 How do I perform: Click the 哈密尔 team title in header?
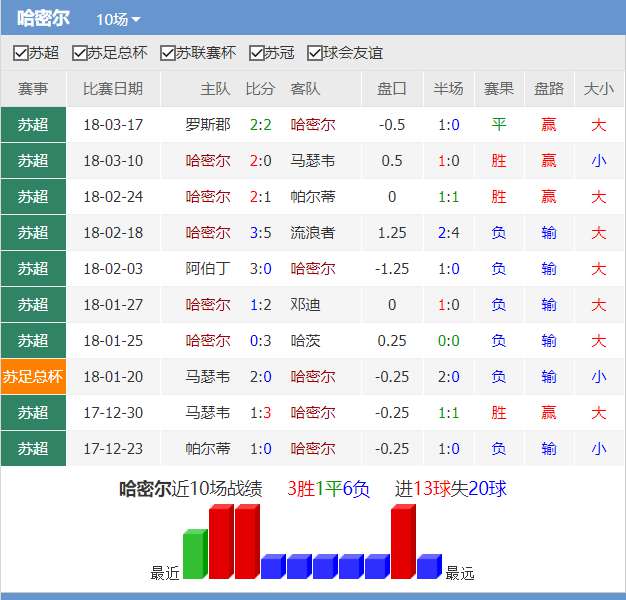43,19
